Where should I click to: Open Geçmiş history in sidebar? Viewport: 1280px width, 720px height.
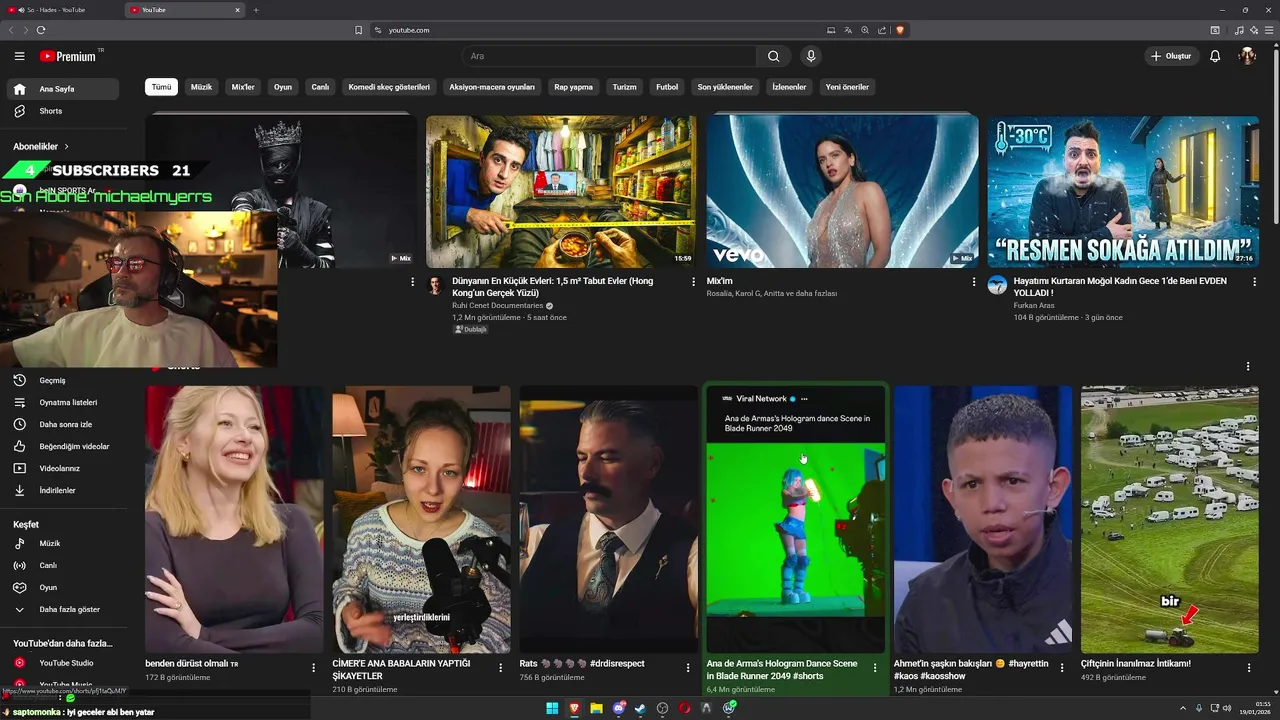tap(63, 380)
